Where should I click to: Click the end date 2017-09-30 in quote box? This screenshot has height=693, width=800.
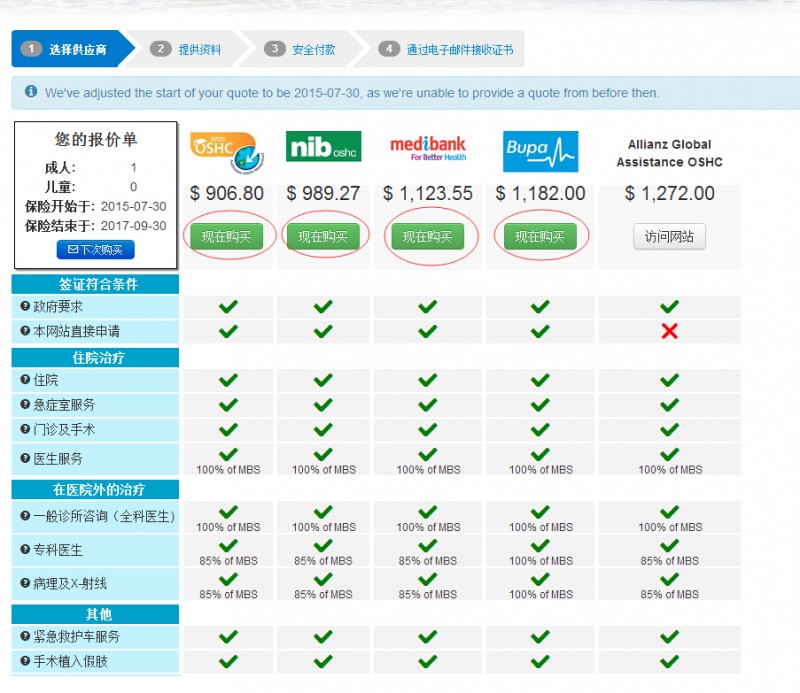pos(134,226)
